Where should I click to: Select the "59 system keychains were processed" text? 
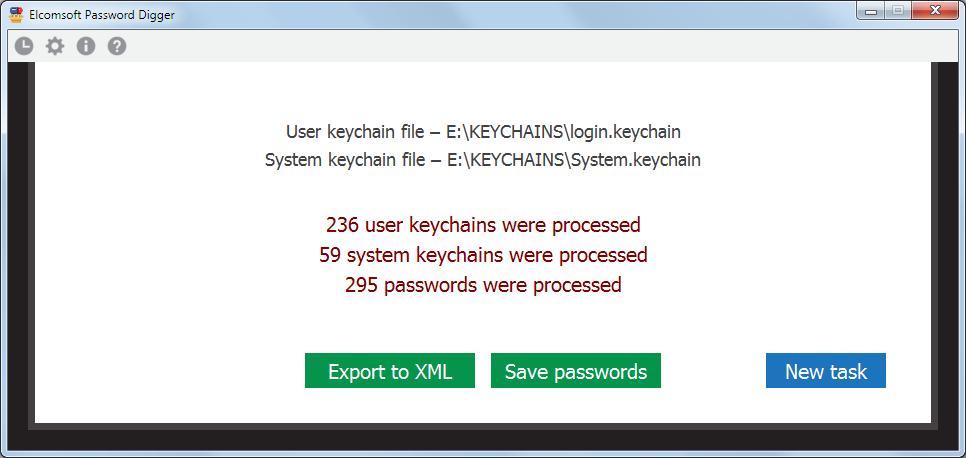483,254
